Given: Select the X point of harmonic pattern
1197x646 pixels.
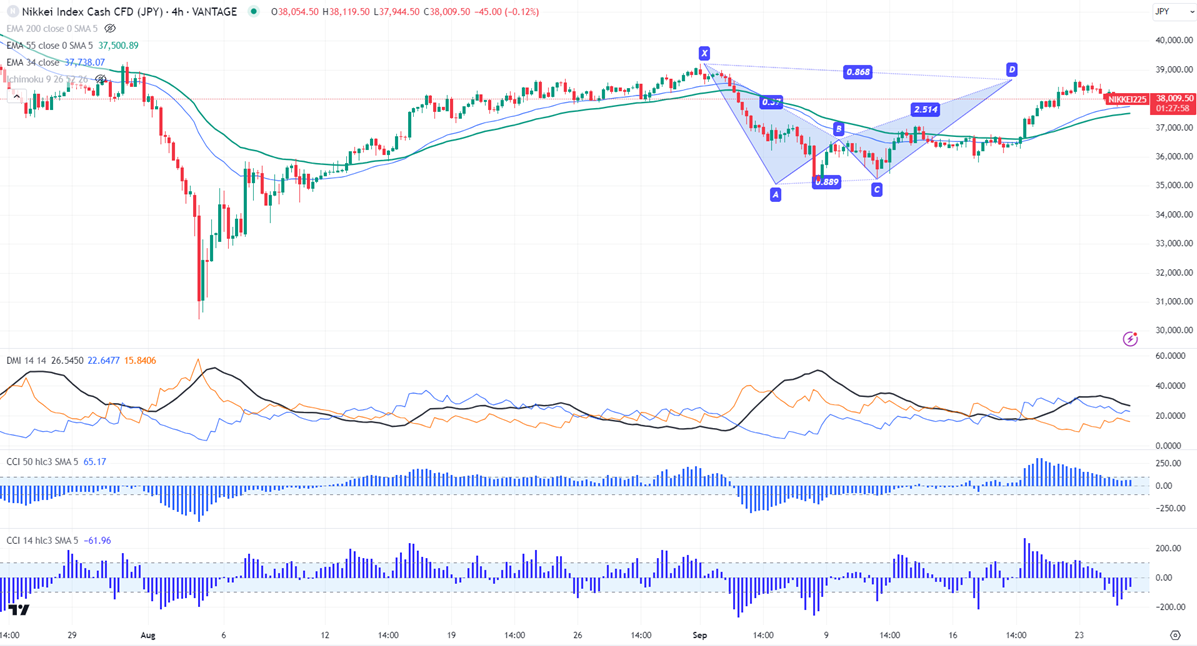Looking at the screenshot, I should coord(704,53).
